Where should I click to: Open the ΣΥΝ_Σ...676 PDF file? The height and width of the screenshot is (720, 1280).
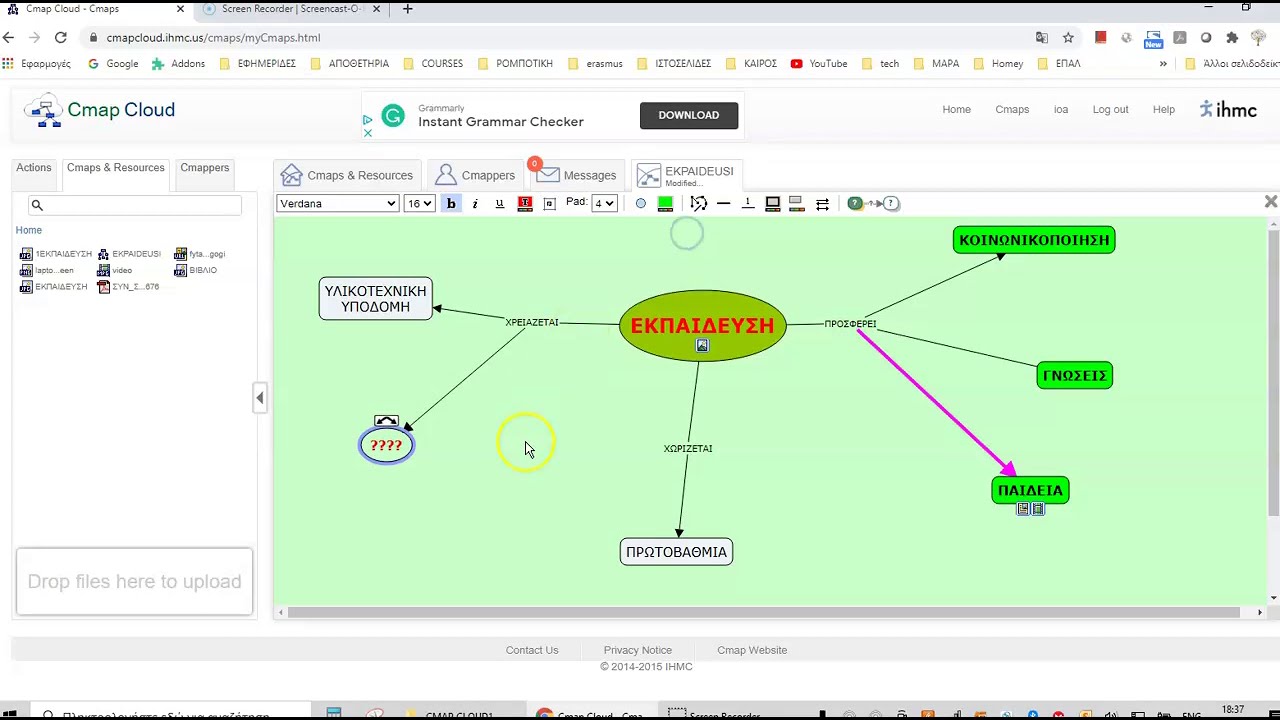click(128, 287)
